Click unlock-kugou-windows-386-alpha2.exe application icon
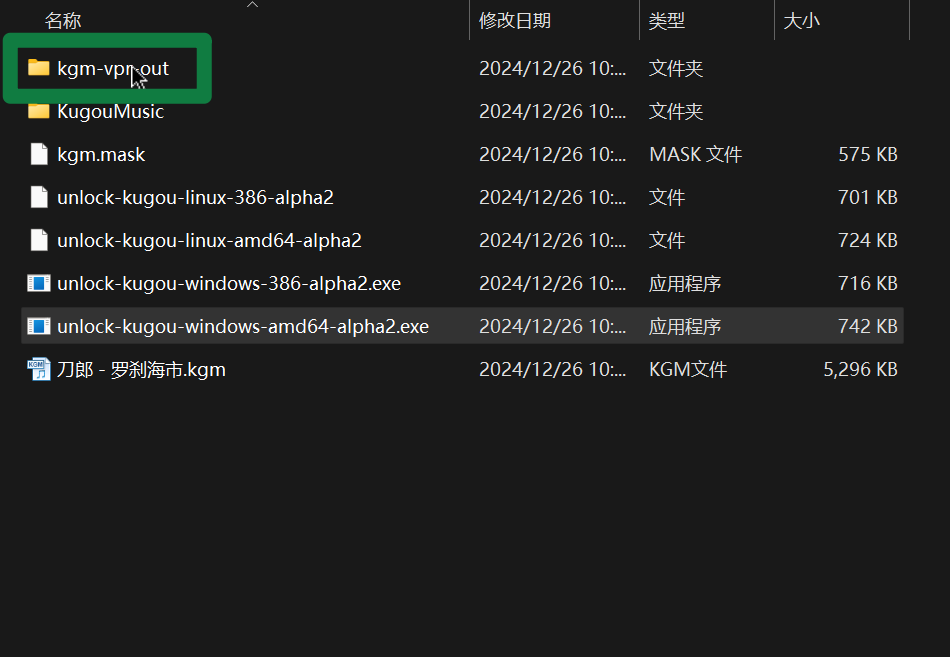 [x=39, y=283]
